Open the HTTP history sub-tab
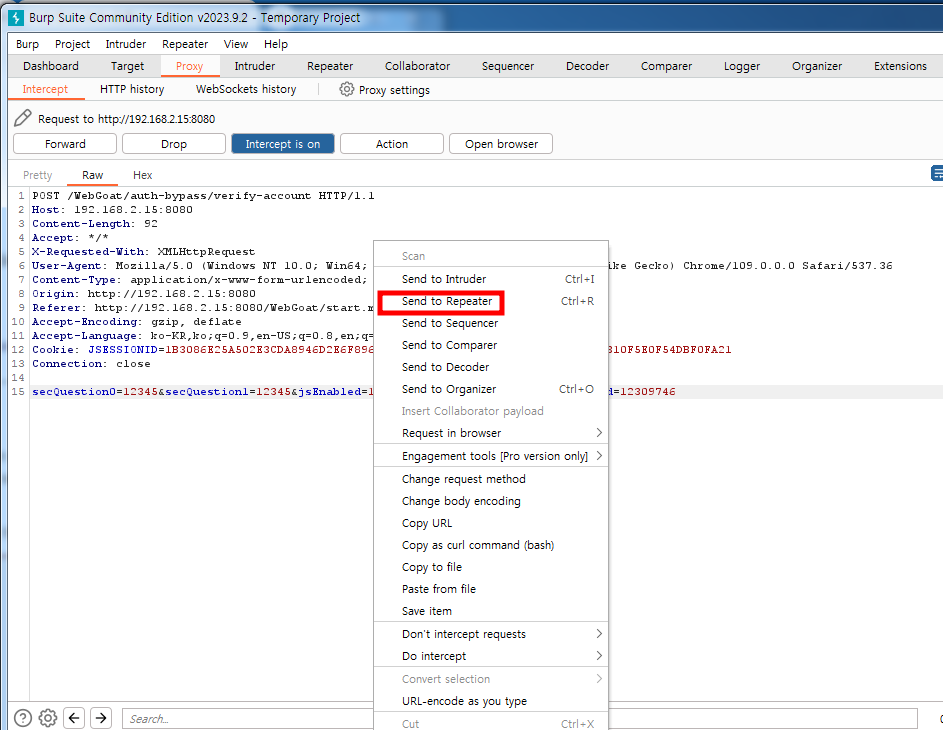The height and width of the screenshot is (730, 943). point(132,89)
